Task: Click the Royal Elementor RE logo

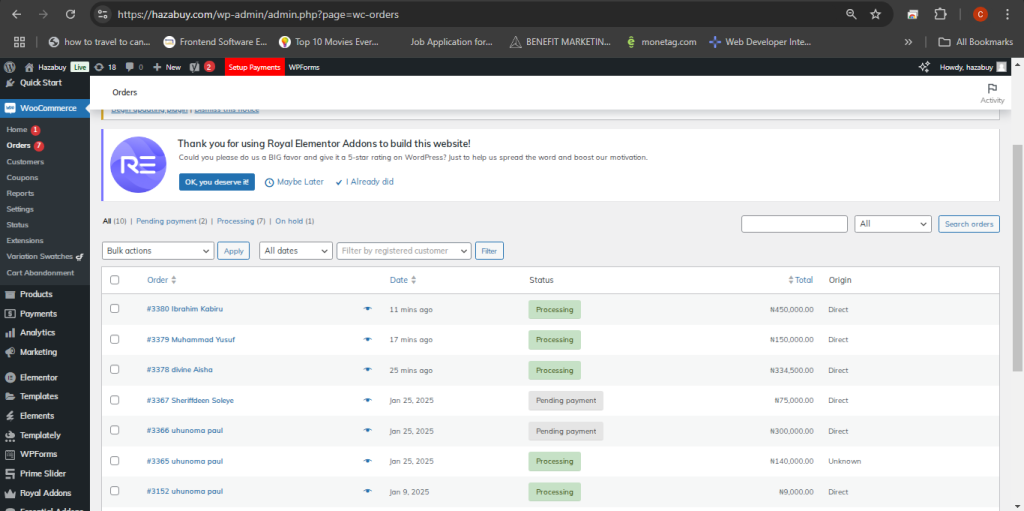Action: pyautogui.click(x=138, y=166)
